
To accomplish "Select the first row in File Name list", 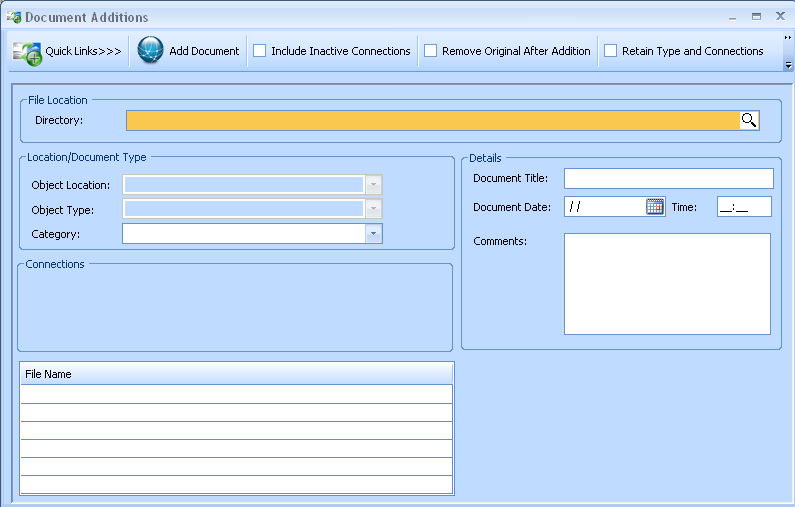I will pyautogui.click(x=236, y=394).
